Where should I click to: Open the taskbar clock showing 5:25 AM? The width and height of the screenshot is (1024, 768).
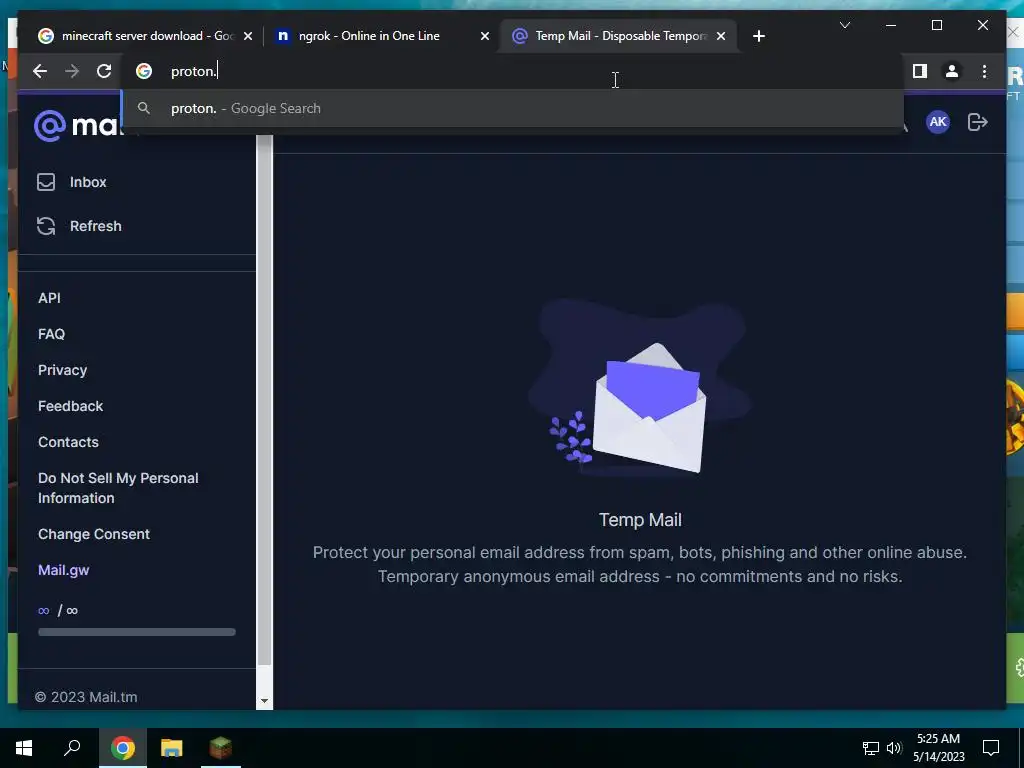938,748
